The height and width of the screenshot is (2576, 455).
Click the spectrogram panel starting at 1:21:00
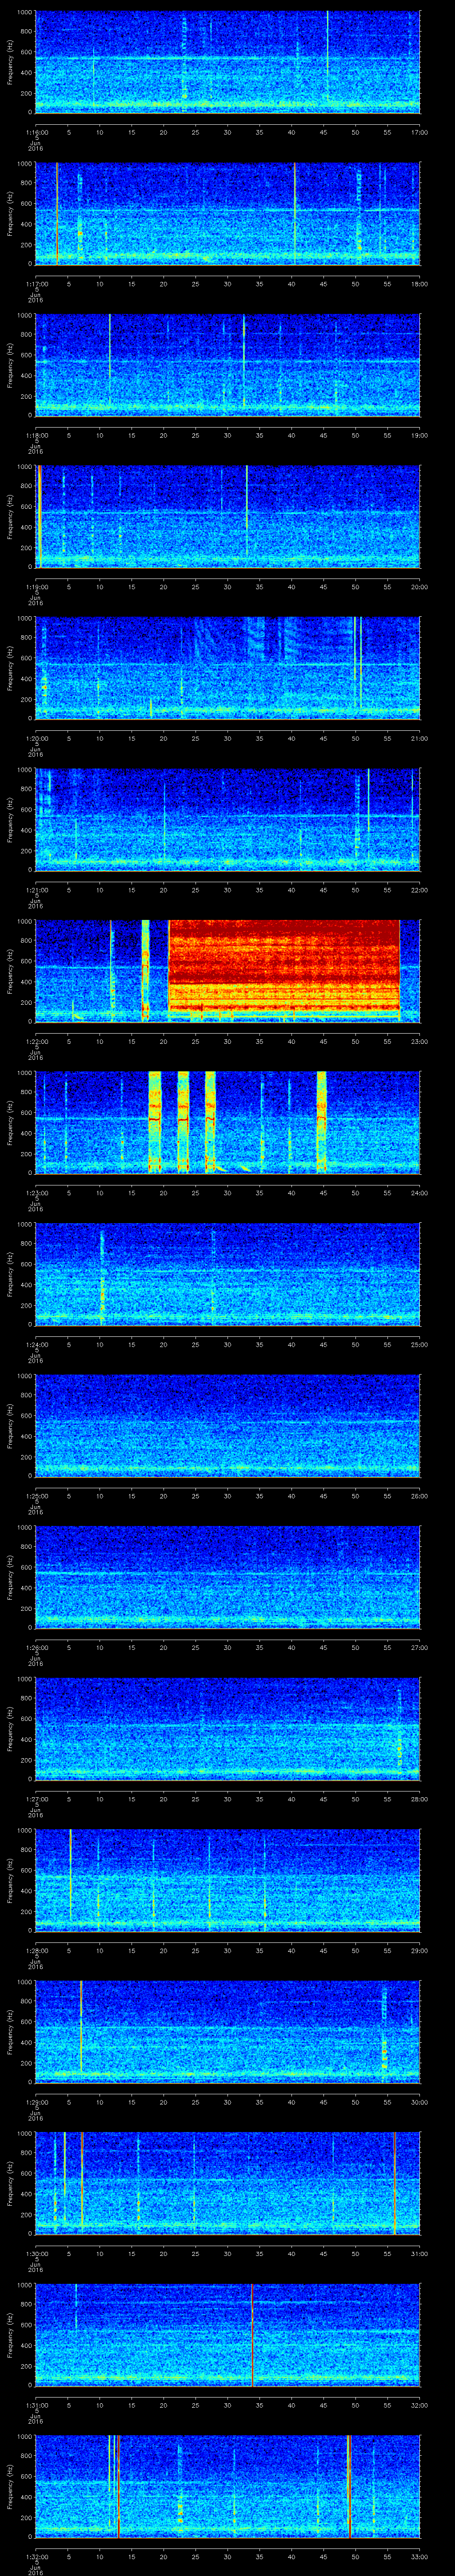coord(228,820)
